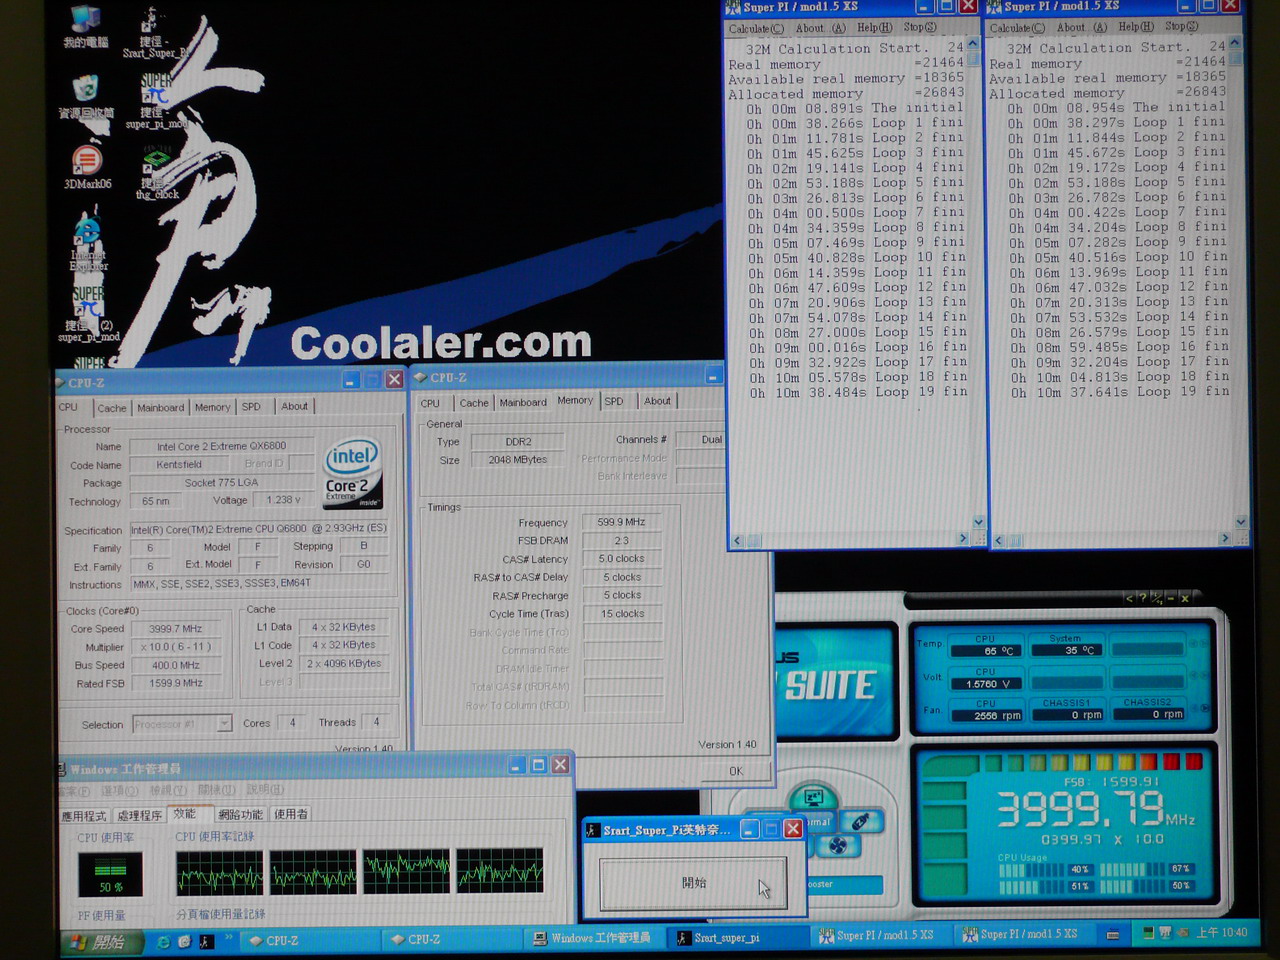Click the keyboard language bar icon in taskbar
The image size is (1280, 960).
(1113, 935)
